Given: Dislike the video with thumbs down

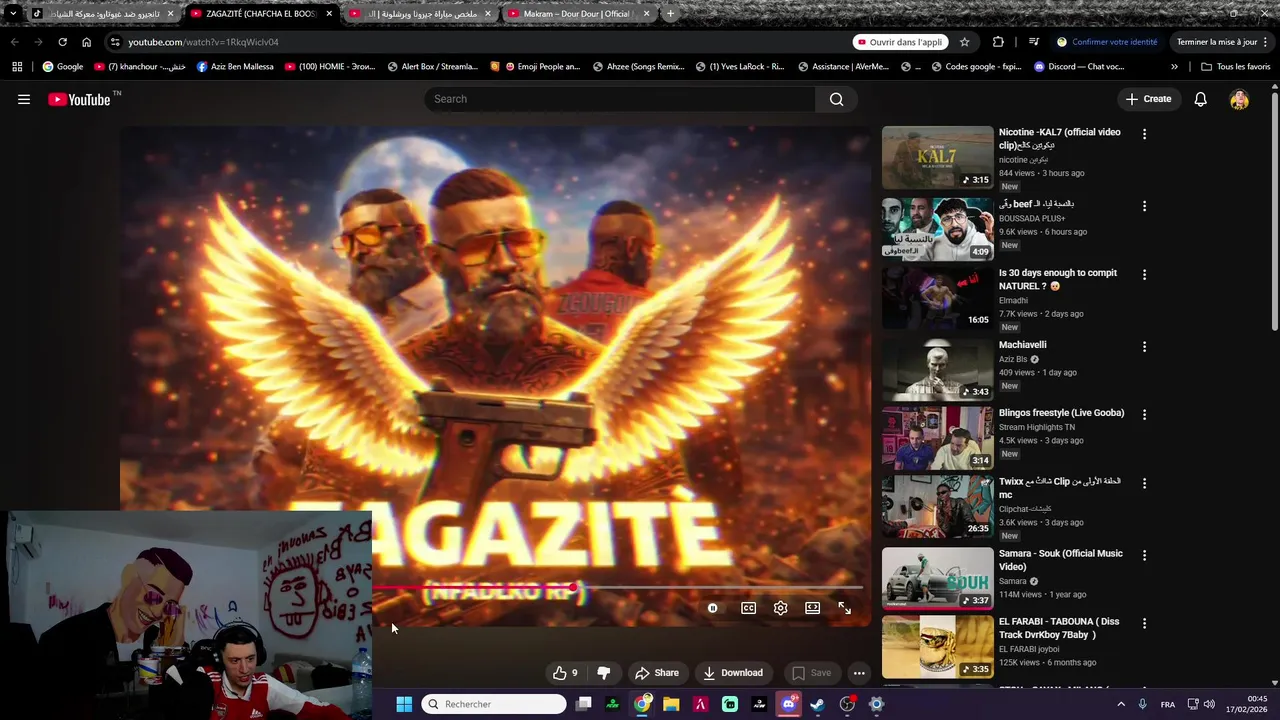Looking at the screenshot, I should pyautogui.click(x=603, y=673).
